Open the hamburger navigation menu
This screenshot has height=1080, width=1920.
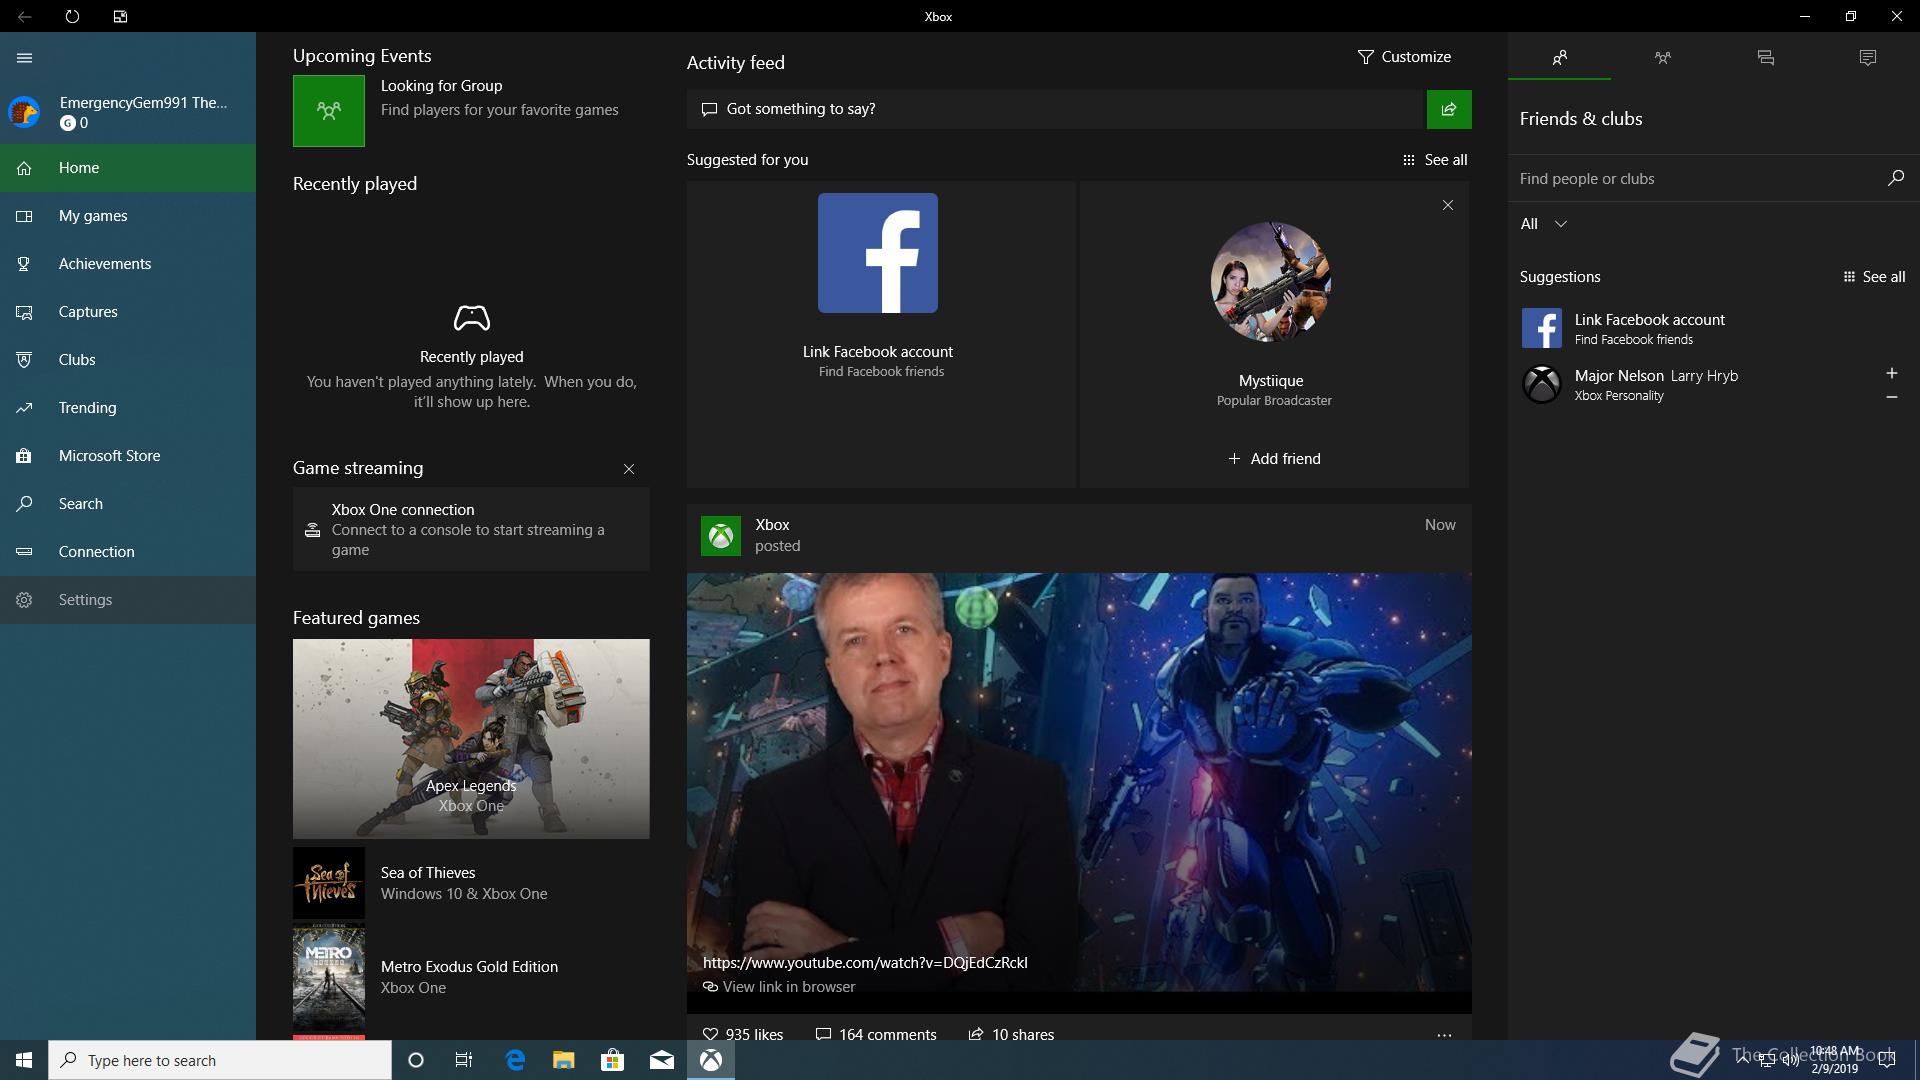coord(25,58)
